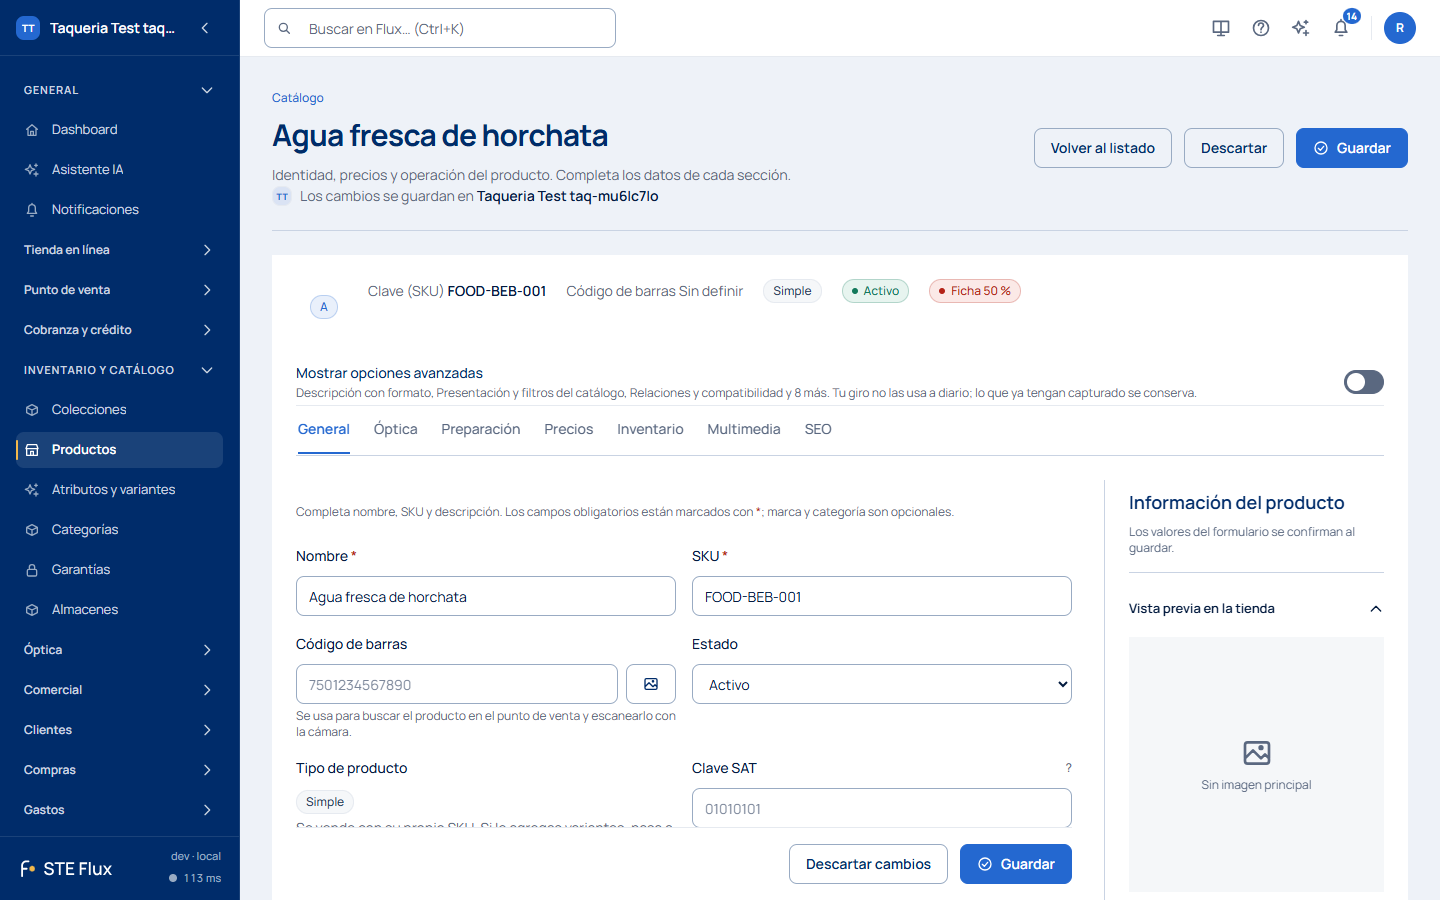Image resolution: width=1440 pixels, height=900 pixels.
Task: Open Dashboard from sidebar
Action: [x=119, y=130]
